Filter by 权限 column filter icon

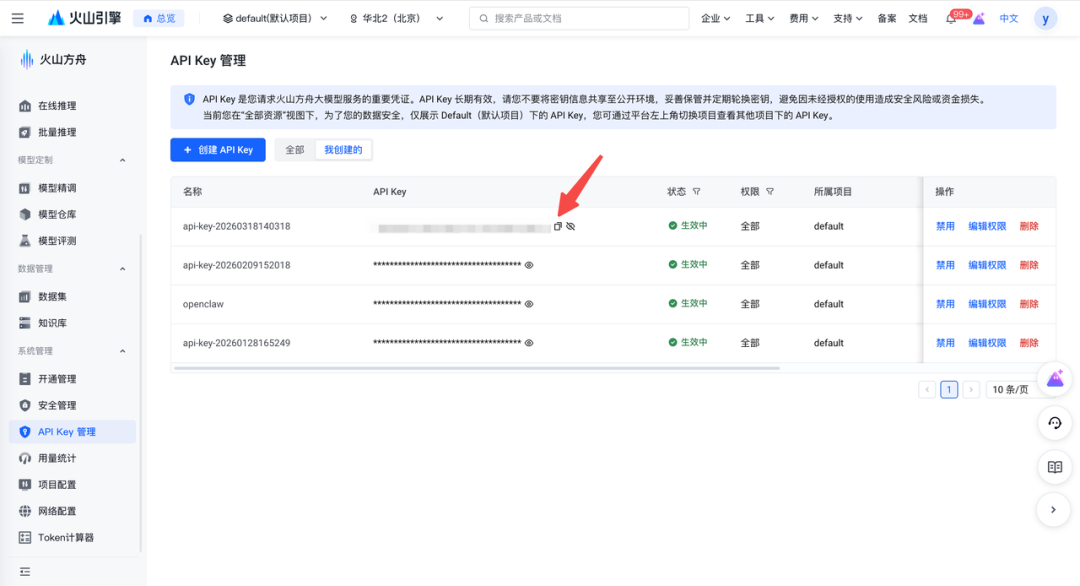coord(770,192)
